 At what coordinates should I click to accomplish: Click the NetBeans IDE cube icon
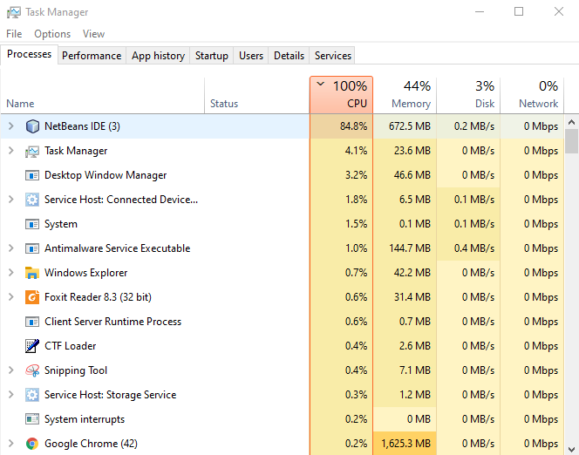click(x=32, y=126)
